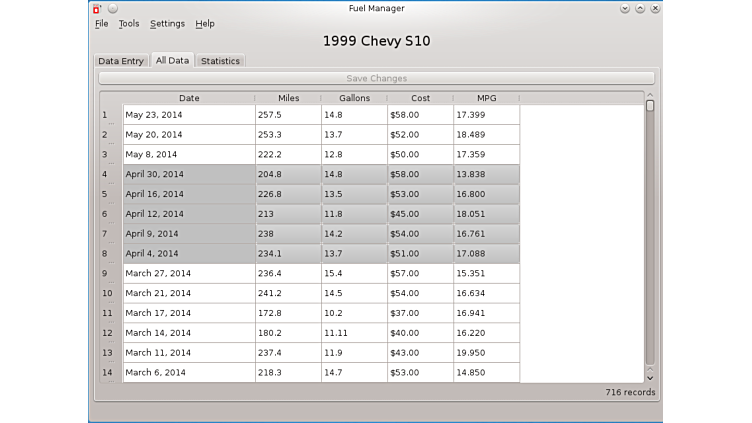Click the MPG column header
The height and width of the screenshot is (423, 752).
tap(486, 98)
